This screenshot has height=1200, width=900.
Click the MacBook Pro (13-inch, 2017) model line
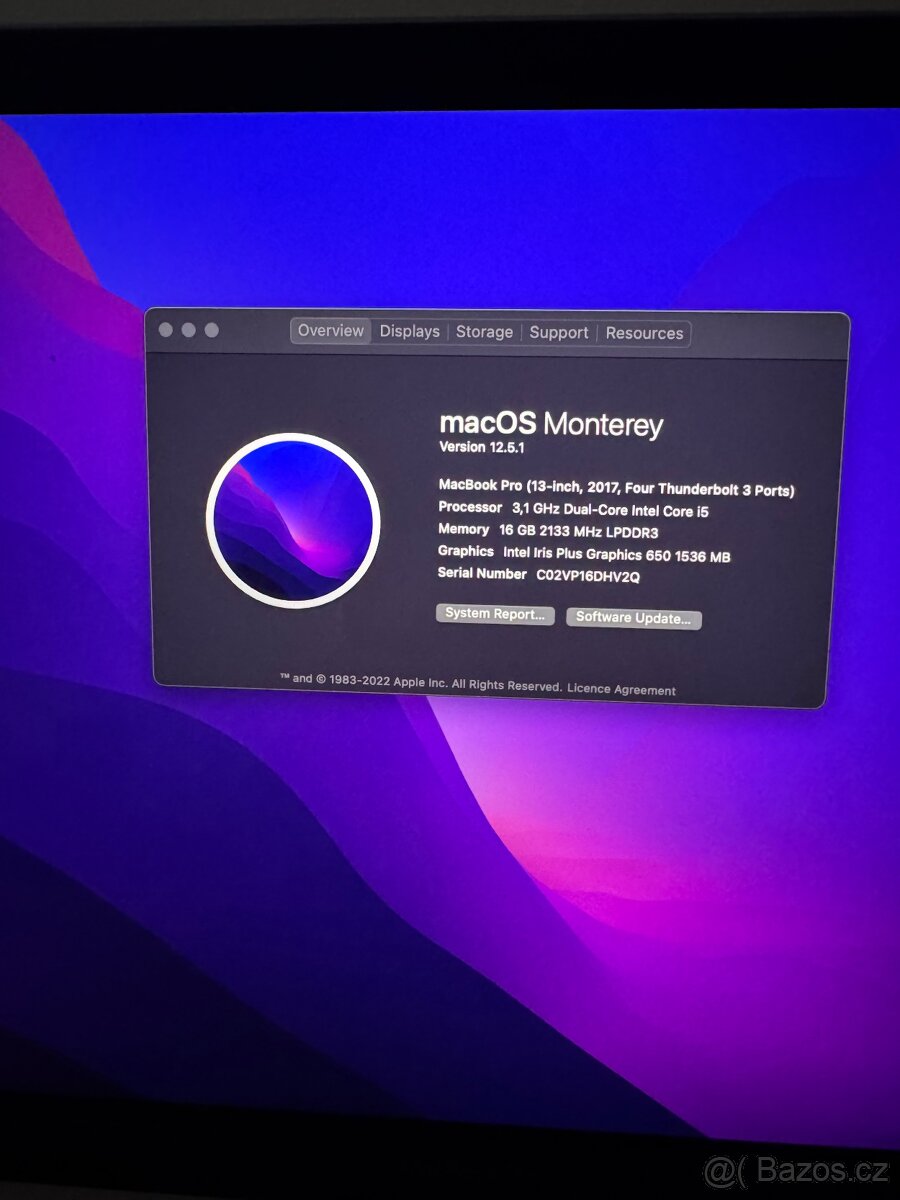(x=617, y=488)
